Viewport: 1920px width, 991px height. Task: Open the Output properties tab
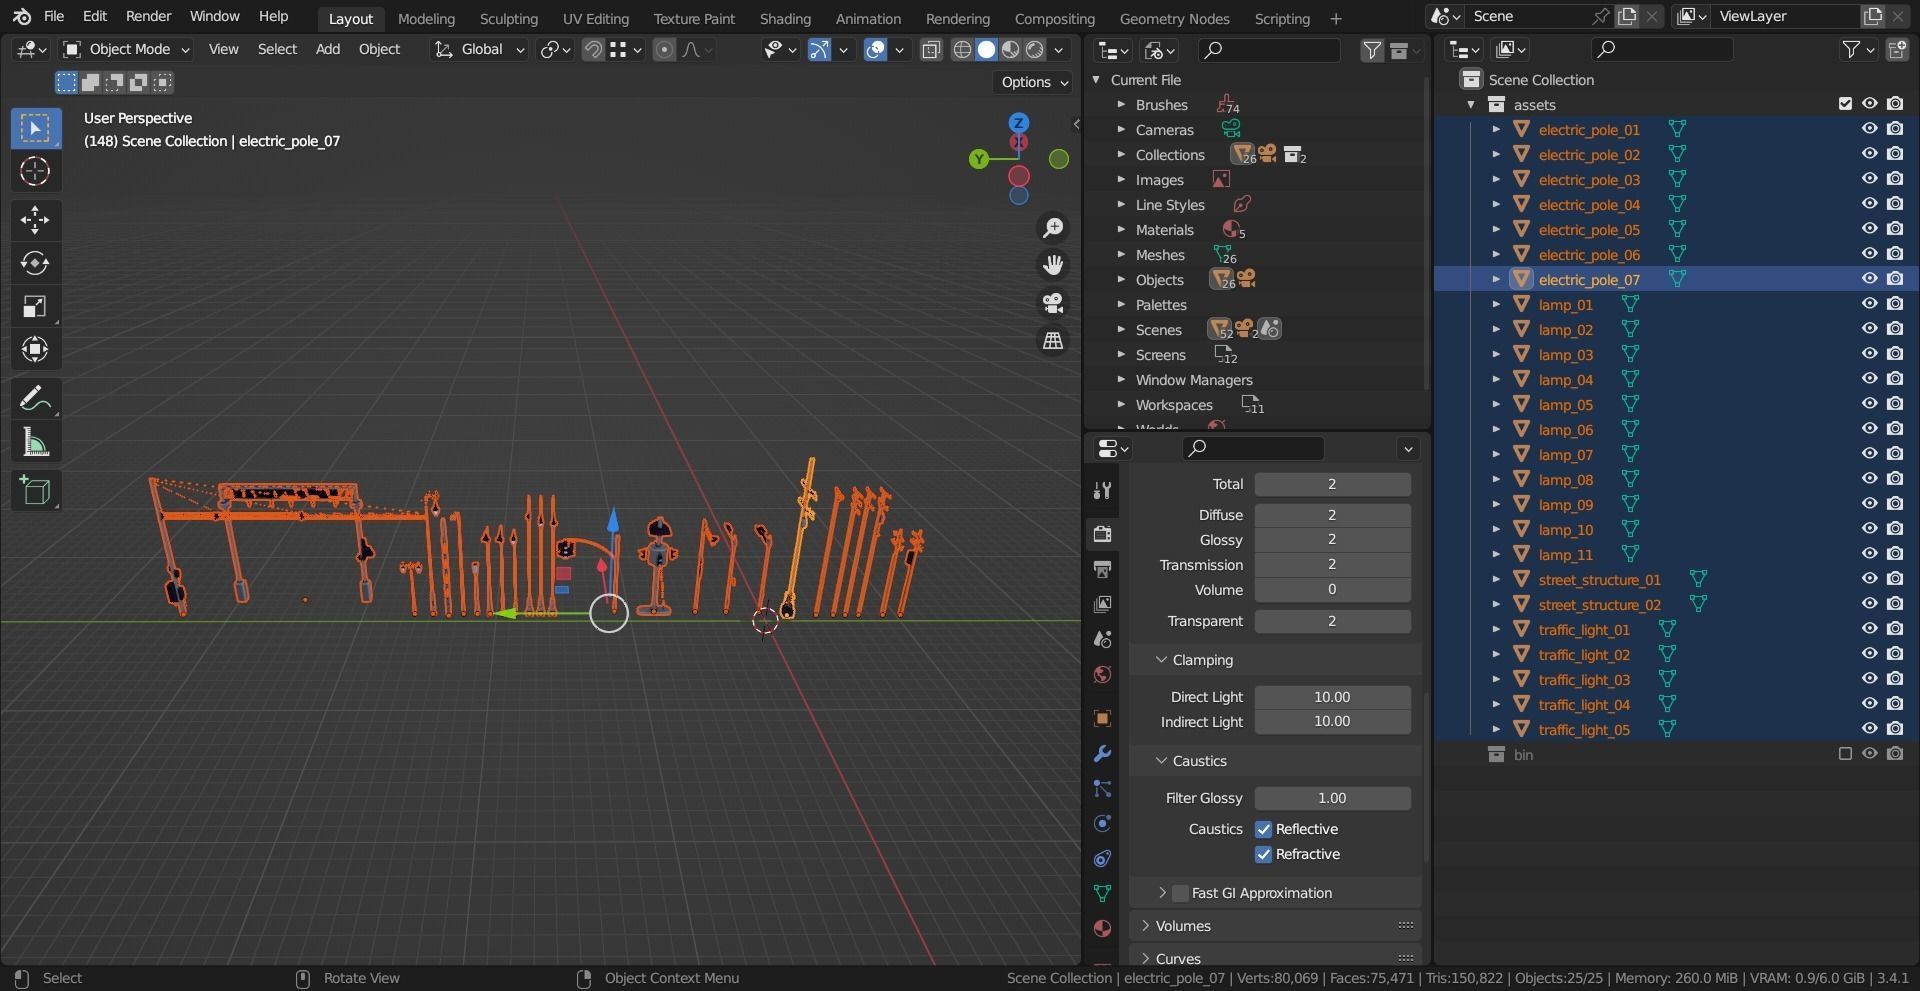click(x=1102, y=569)
